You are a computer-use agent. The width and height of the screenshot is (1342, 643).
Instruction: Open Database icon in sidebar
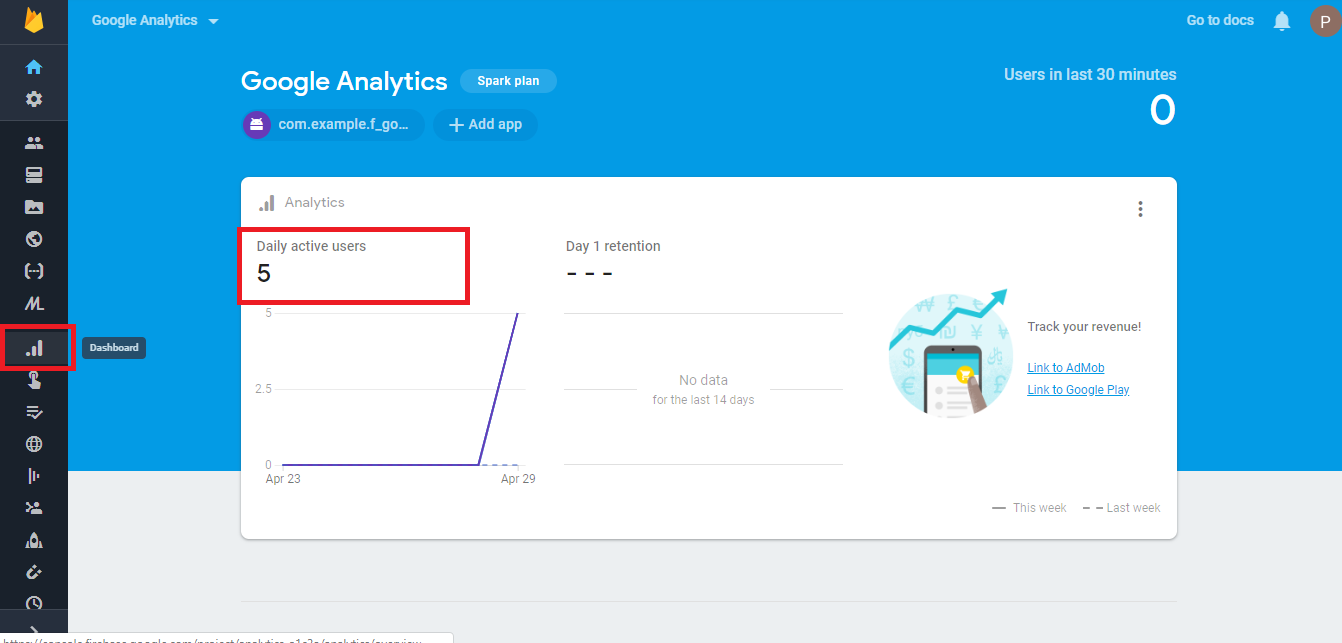(x=34, y=175)
